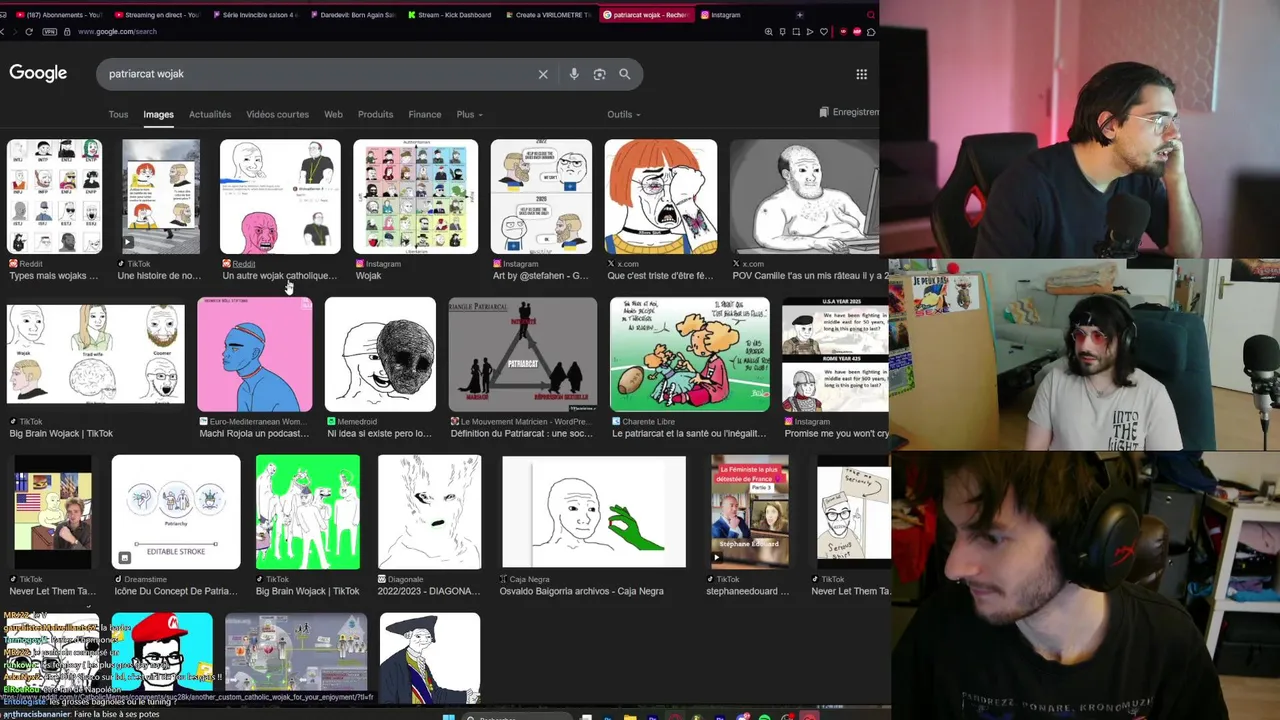This screenshot has height=720, width=1280.
Task: Switch to Daredevil: Born Again tab
Action: click(x=352, y=15)
